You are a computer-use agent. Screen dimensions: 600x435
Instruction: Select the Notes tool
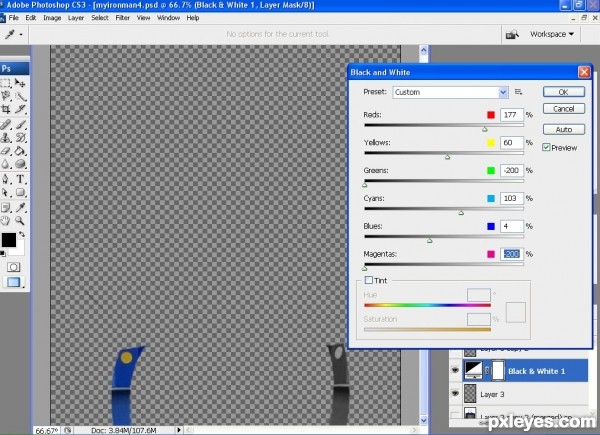click(x=6, y=207)
